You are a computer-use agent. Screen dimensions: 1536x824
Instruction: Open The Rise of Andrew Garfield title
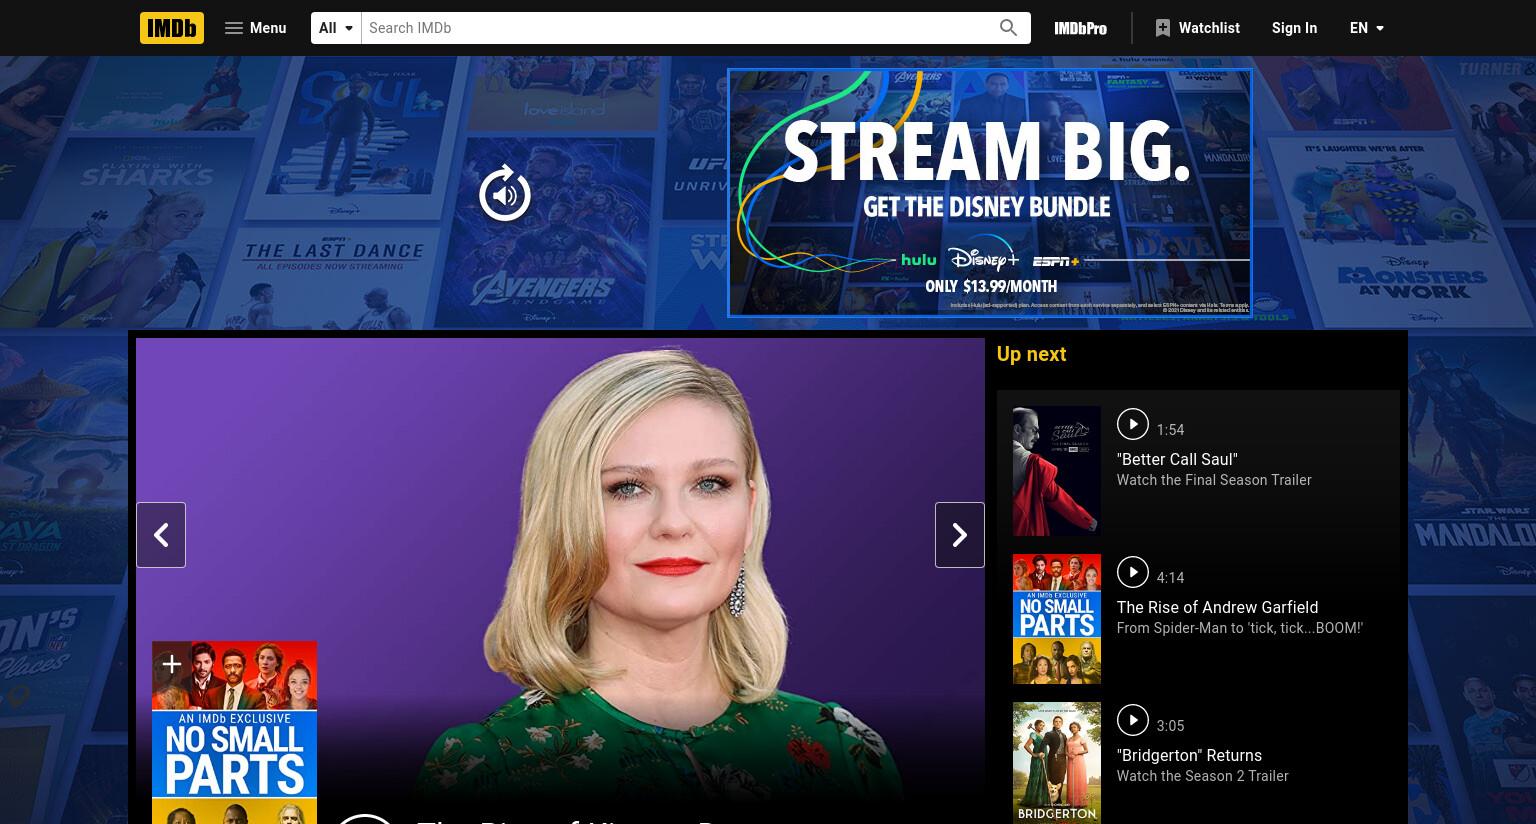pos(1217,607)
